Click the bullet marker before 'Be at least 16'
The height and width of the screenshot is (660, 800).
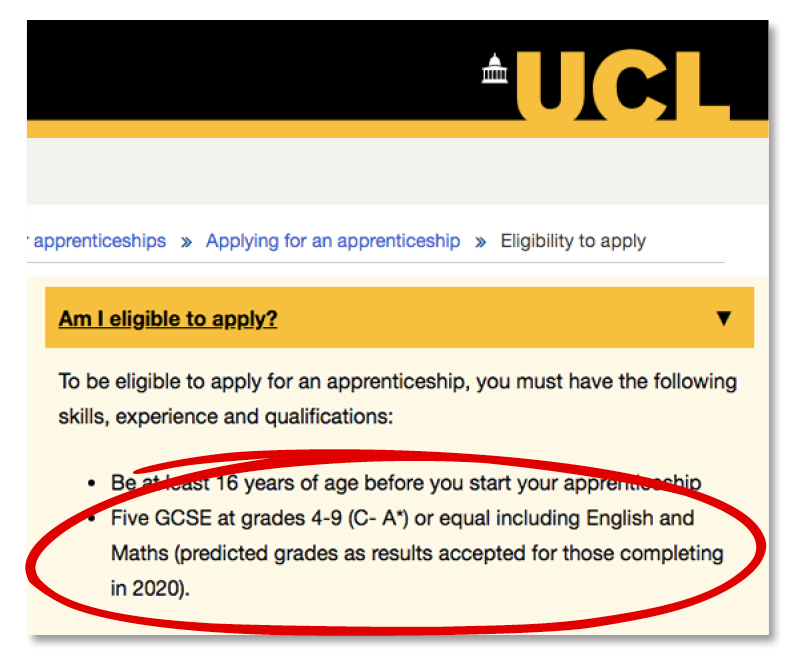tap(92, 484)
